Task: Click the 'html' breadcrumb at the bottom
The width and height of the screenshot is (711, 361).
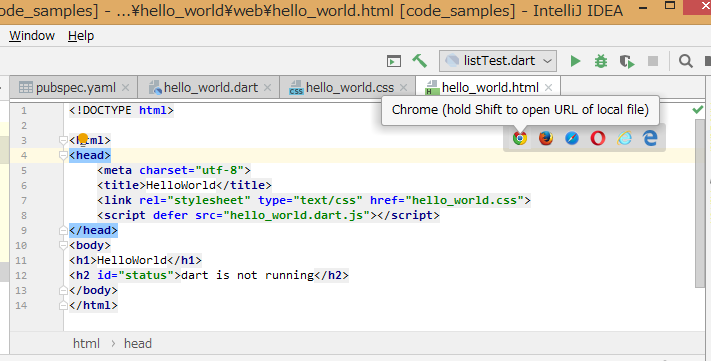Action: (86, 344)
